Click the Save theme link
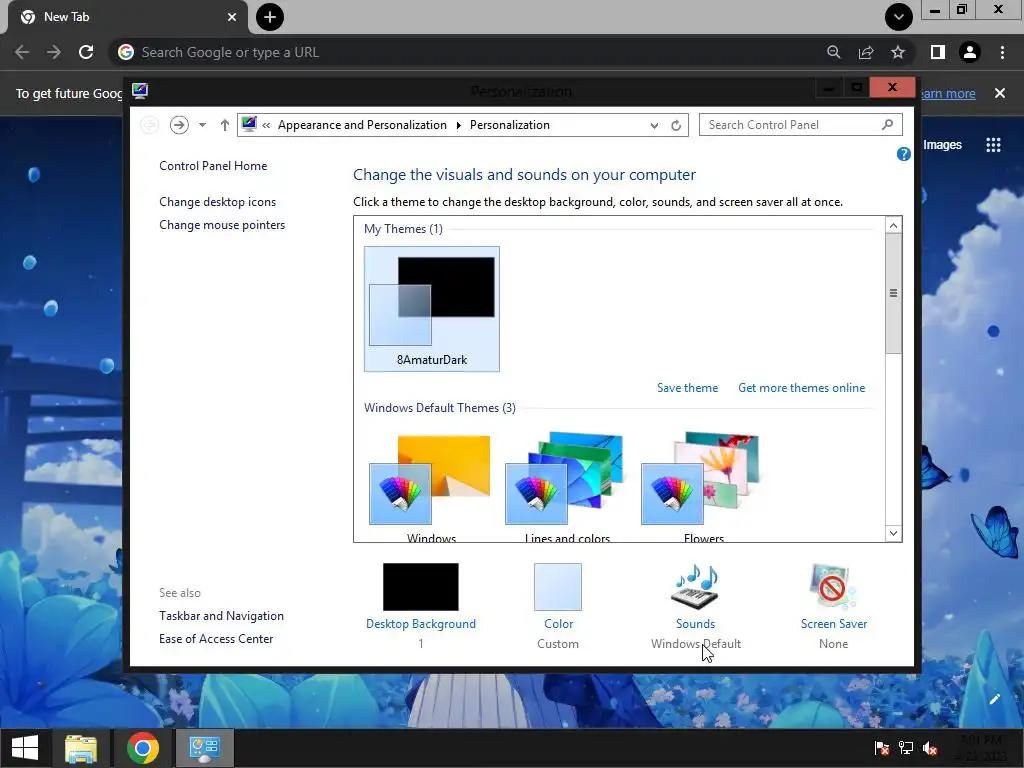The image size is (1024, 768). click(687, 388)
